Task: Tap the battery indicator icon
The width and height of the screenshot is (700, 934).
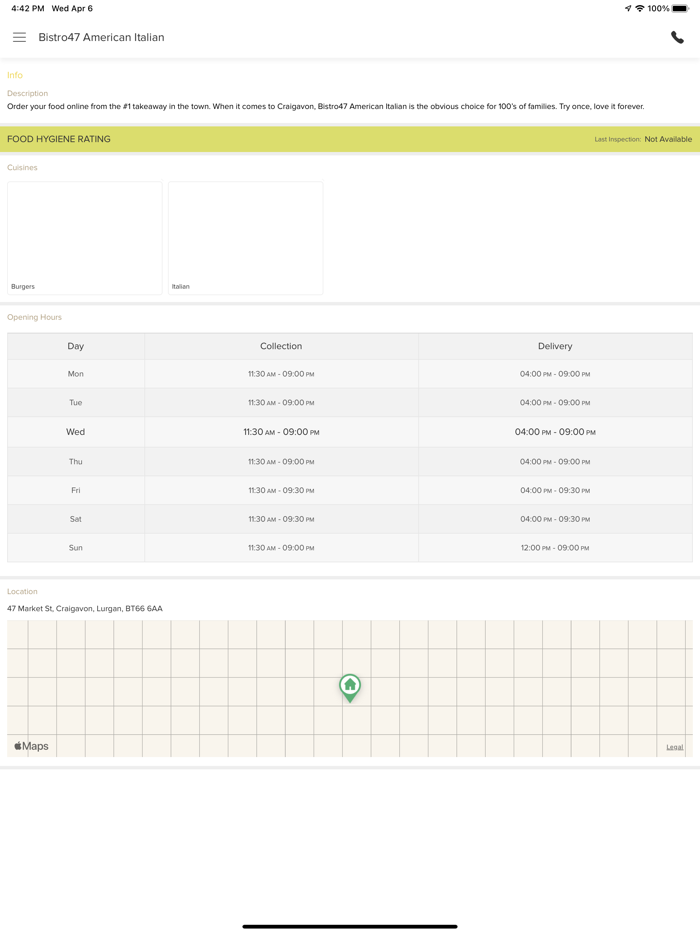Action: [681, 8]
